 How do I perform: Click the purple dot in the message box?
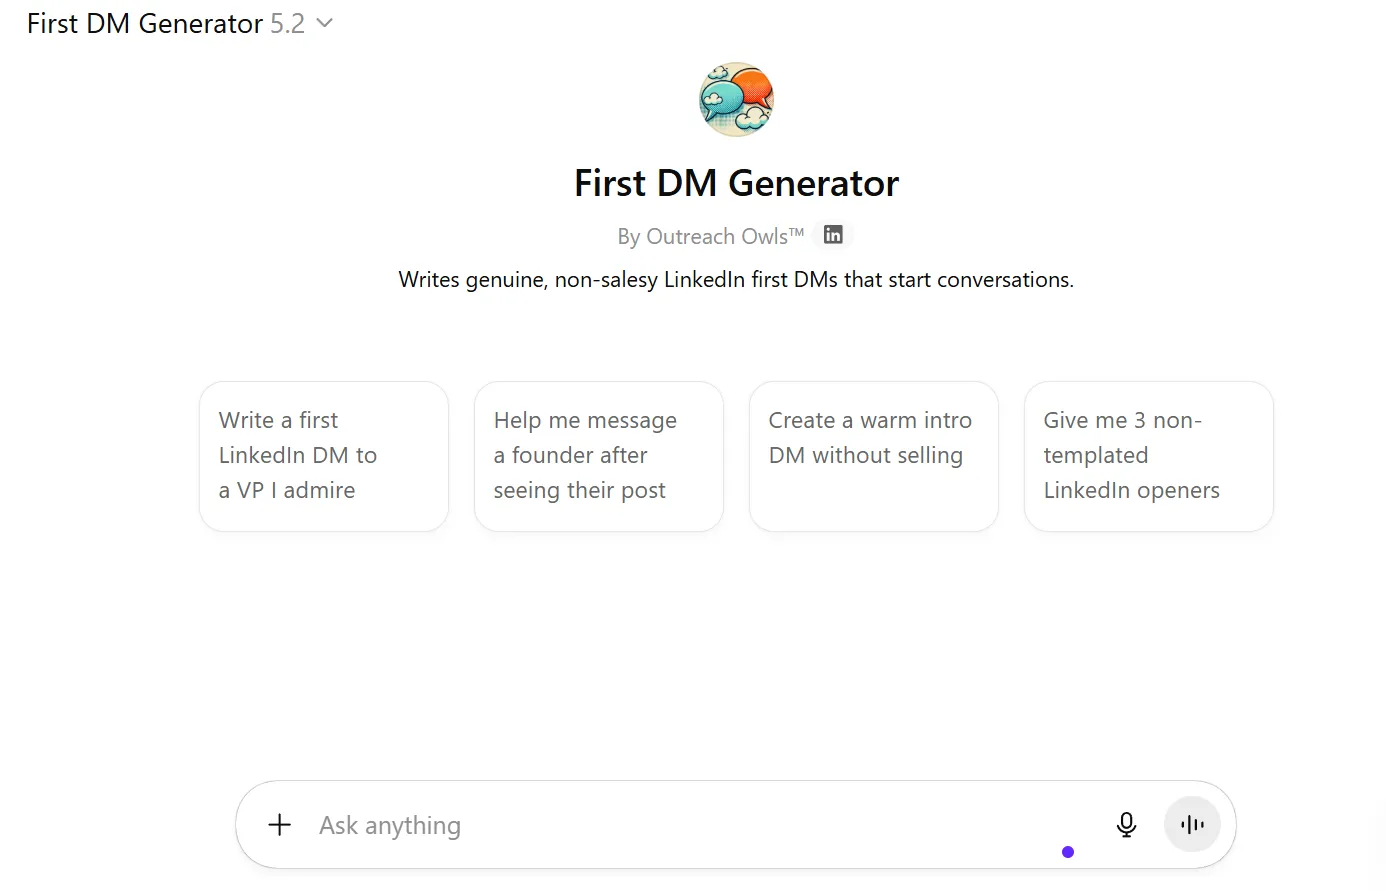coord(1068,852)
